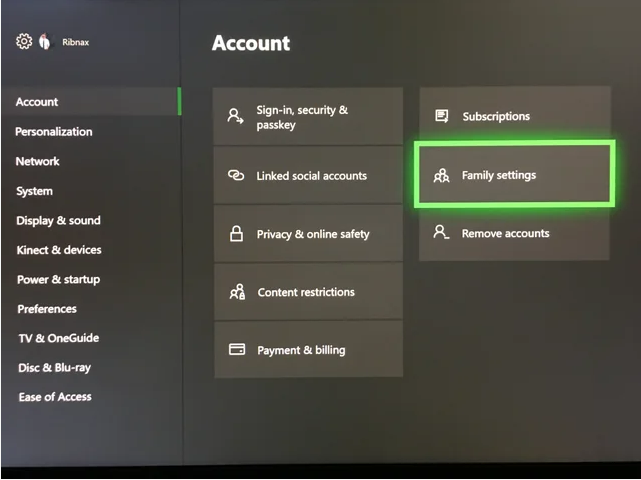
Task: Open Sign-in, security & passkey tile
Action: 308,116
